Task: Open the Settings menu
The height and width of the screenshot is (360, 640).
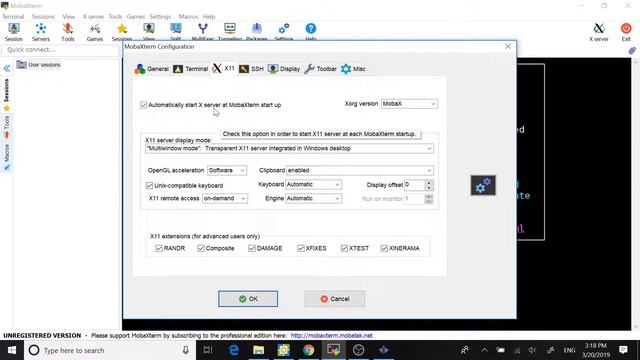Action: (160, 17)
